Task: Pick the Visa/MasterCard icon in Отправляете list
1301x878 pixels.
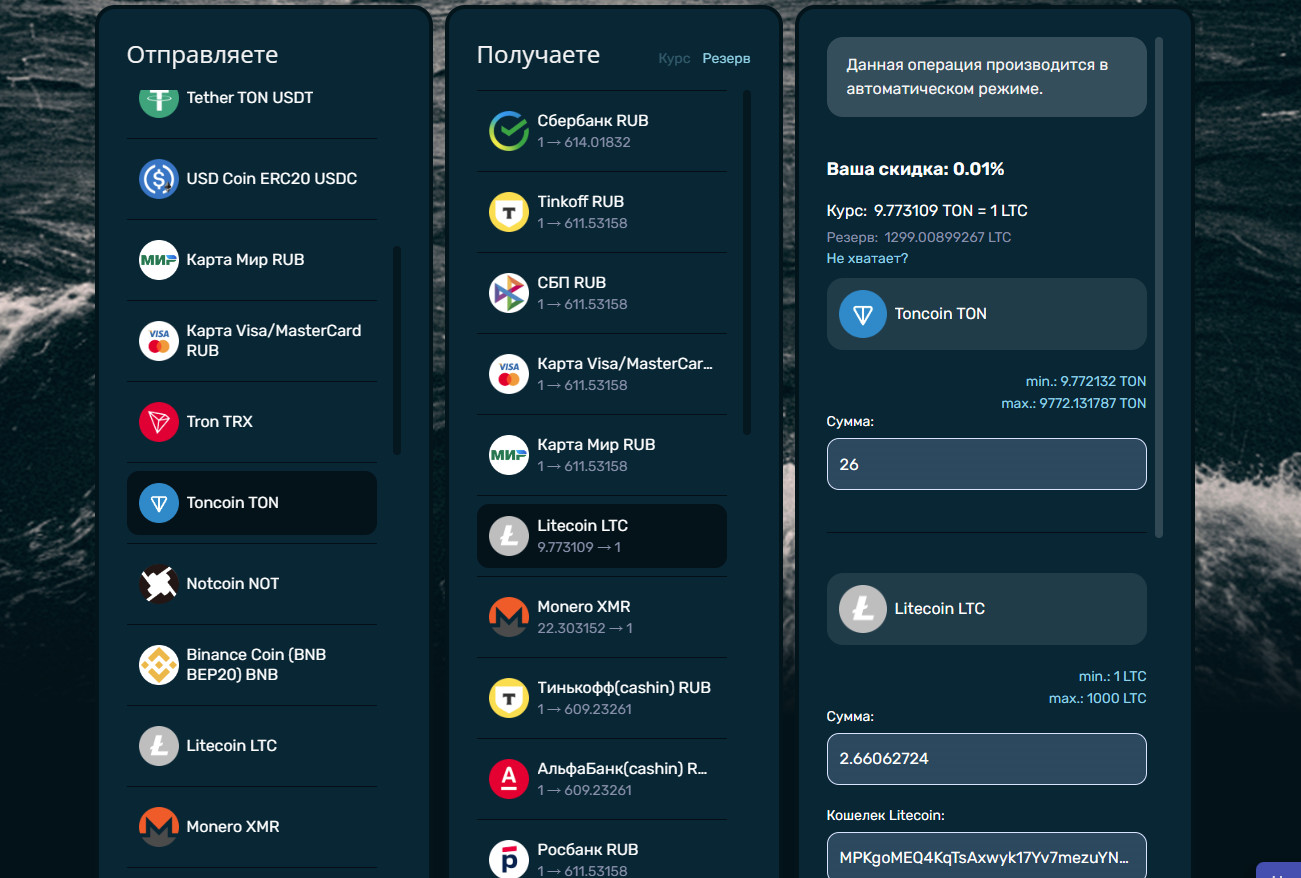Action: pos(158,341)
